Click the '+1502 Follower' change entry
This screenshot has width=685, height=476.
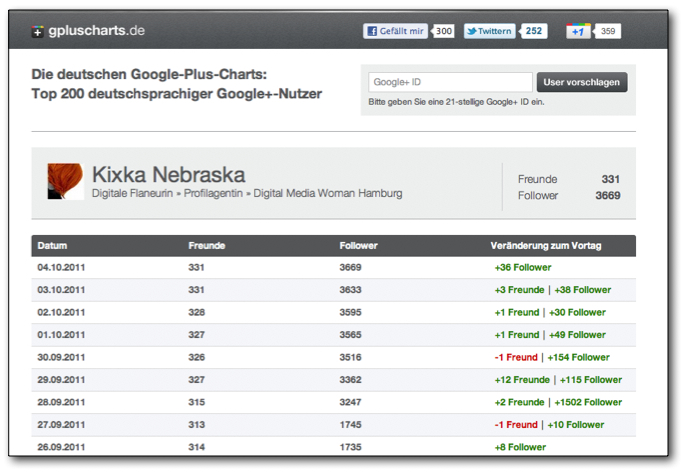pos(586,402)
